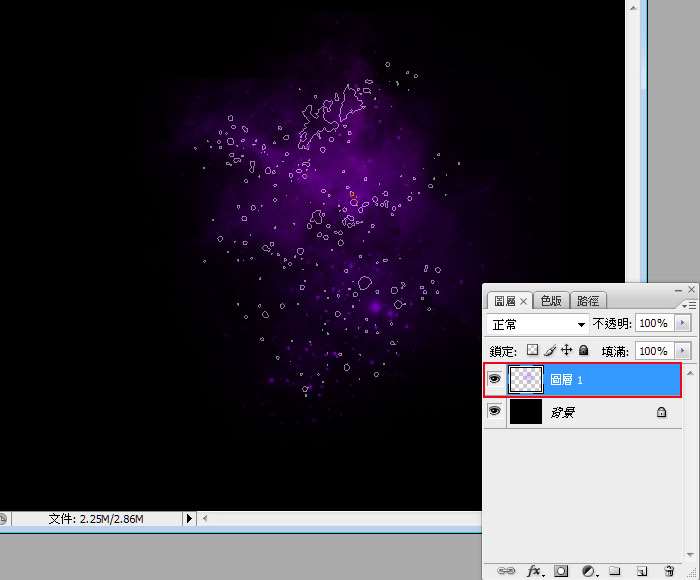700x580 pixels.
Task: Add a layer mask
Action: [x=561, y=571]
